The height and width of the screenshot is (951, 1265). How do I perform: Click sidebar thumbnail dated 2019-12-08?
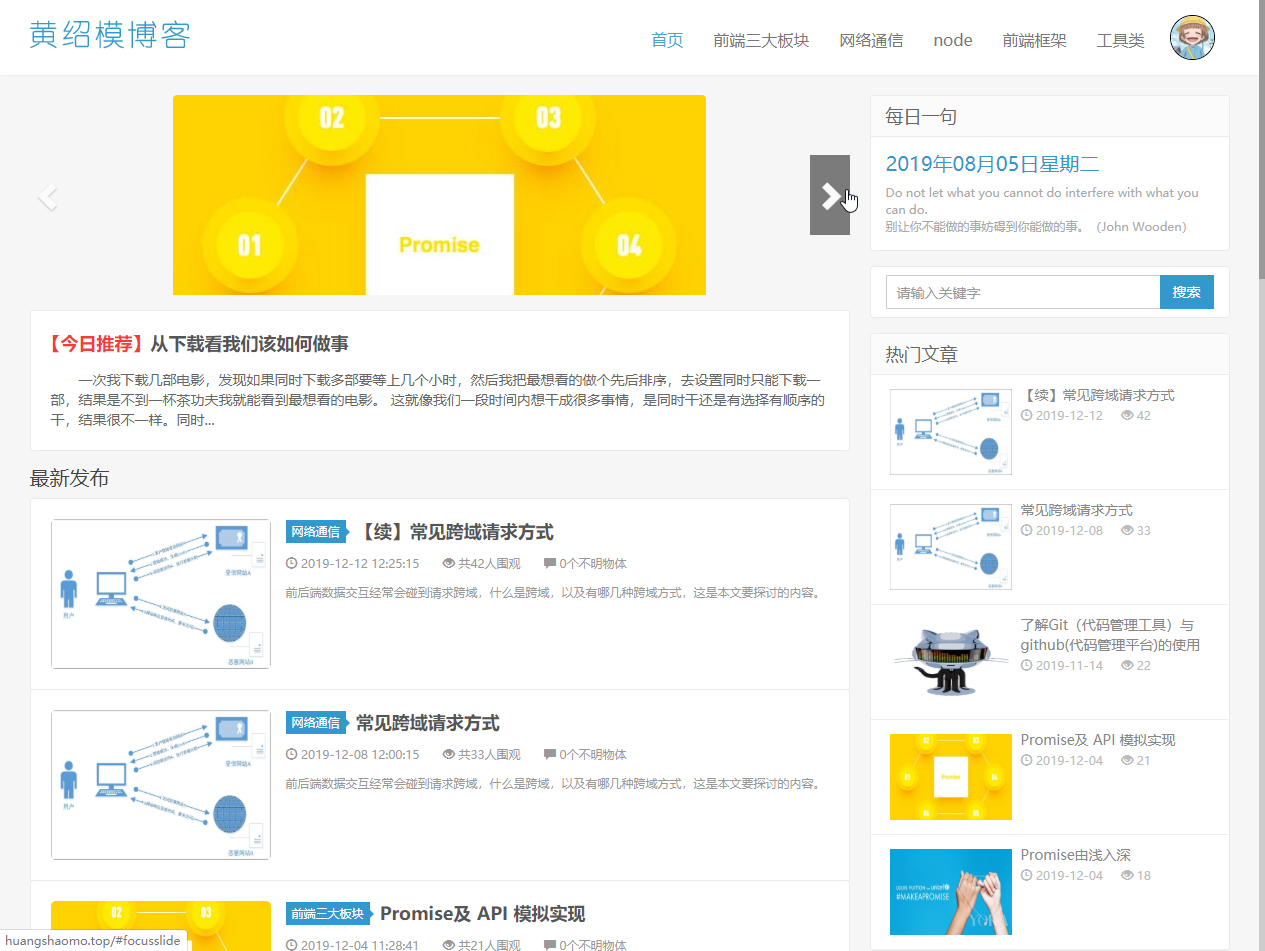[951, 547]
